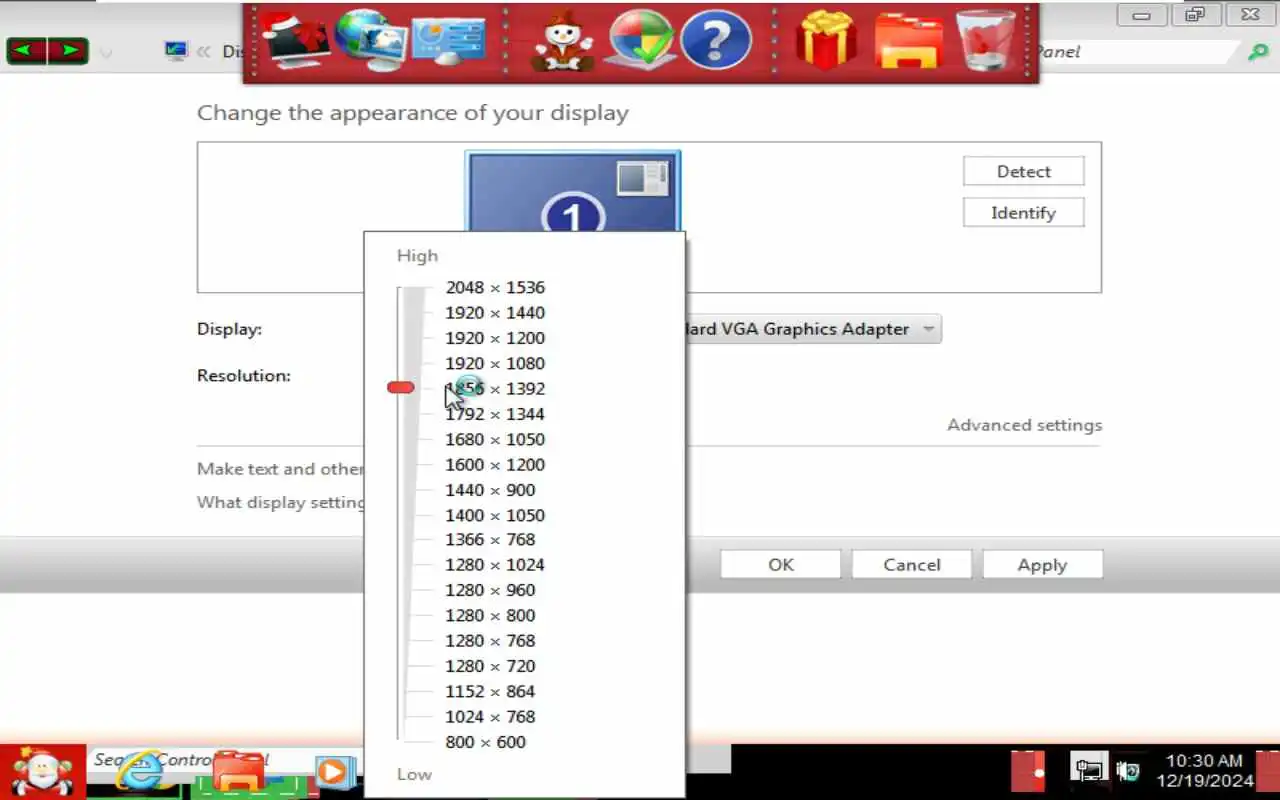Open the red folder icon in the dock
Screen dimensions: 1280x800
908,42
